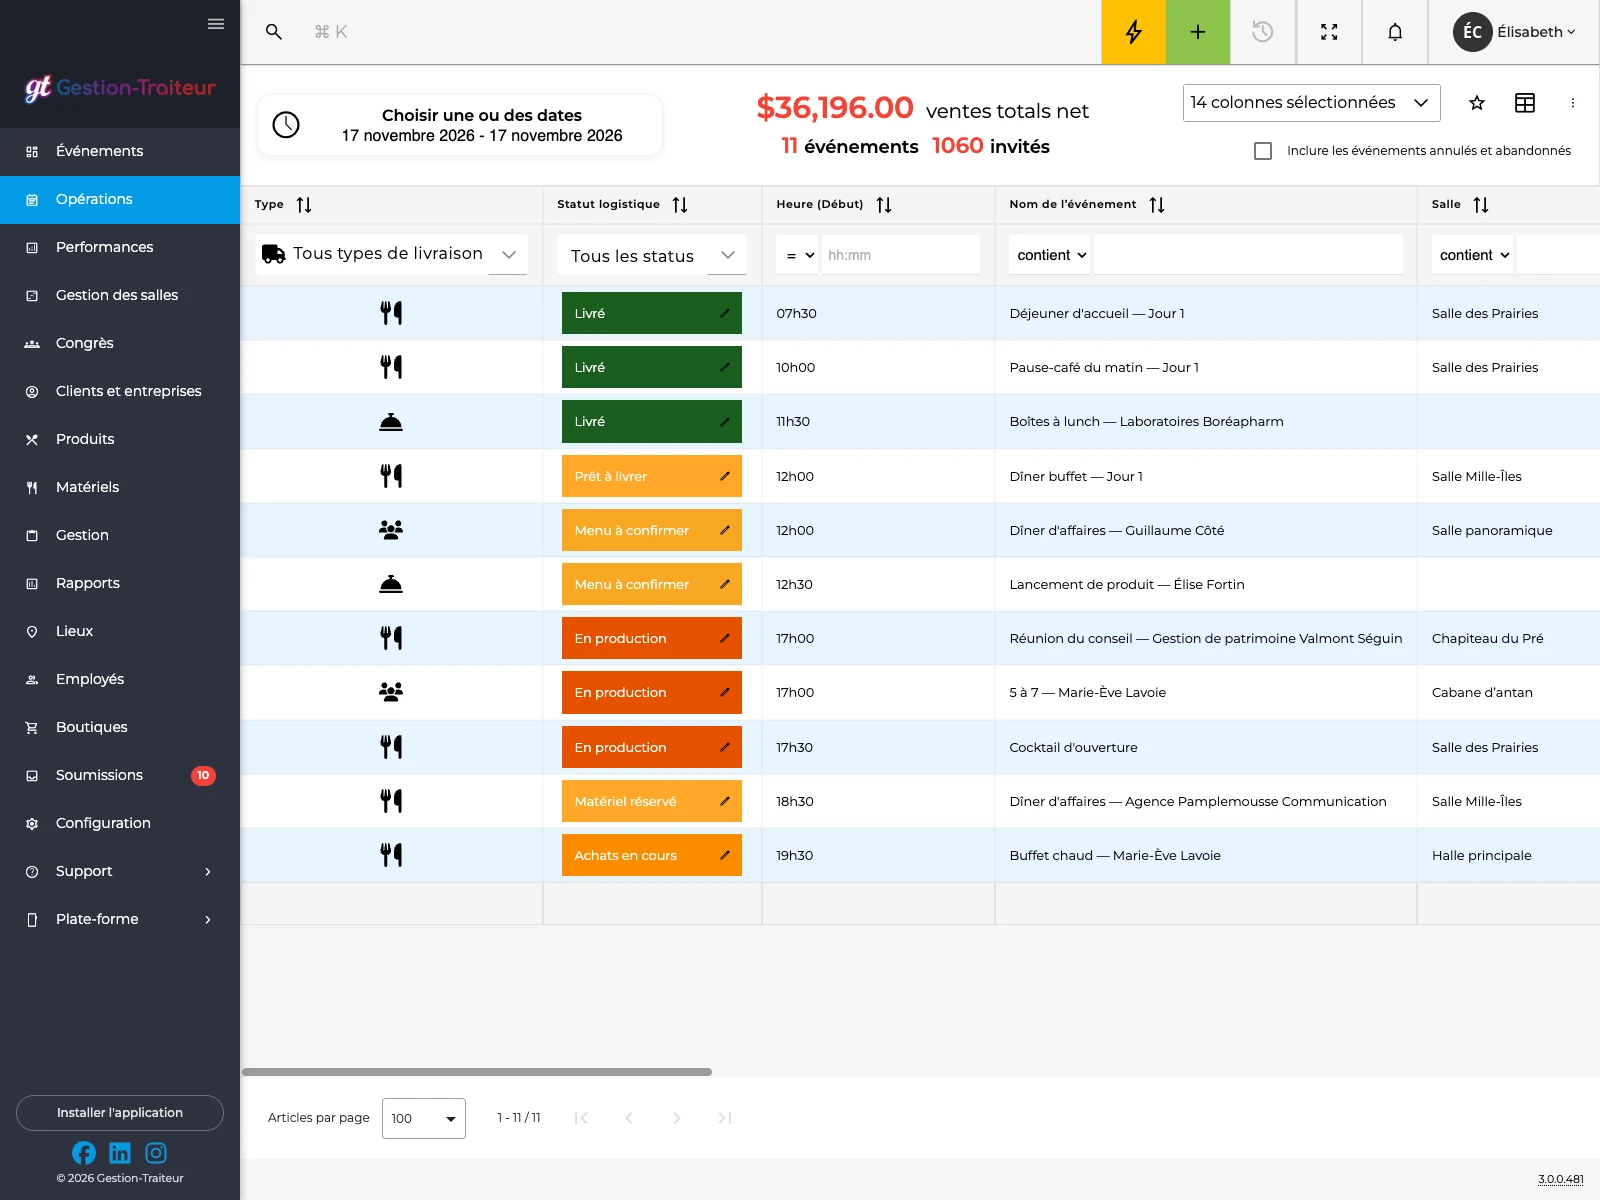Open the table layout grid icon
The width and height of the screenshot is (1600, 1200).
tap(1525, 103)
